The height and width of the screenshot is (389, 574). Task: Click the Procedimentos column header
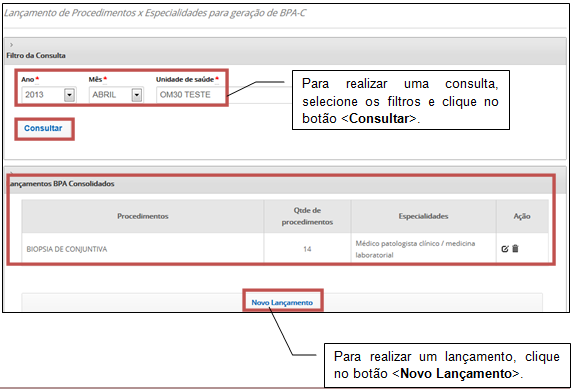(143, 216)
